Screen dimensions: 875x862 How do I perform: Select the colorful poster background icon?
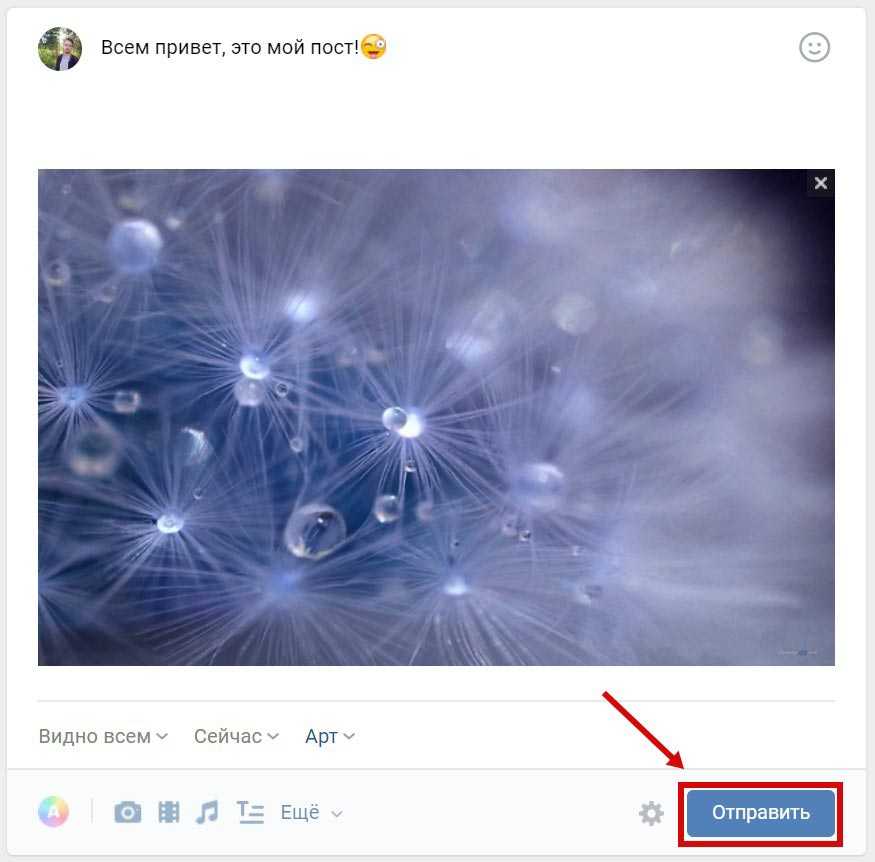coord(54,812)
